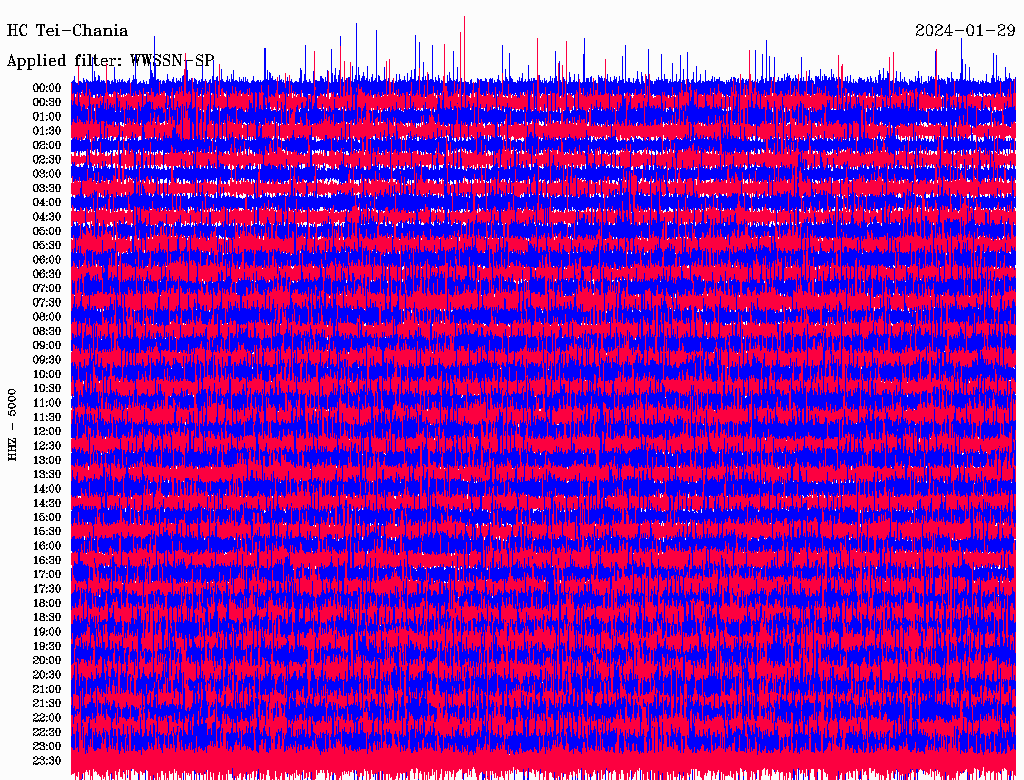The height and width of the screenshot is (780, 1024).
Task: Select the 08:30 time label
Action: 47,331
